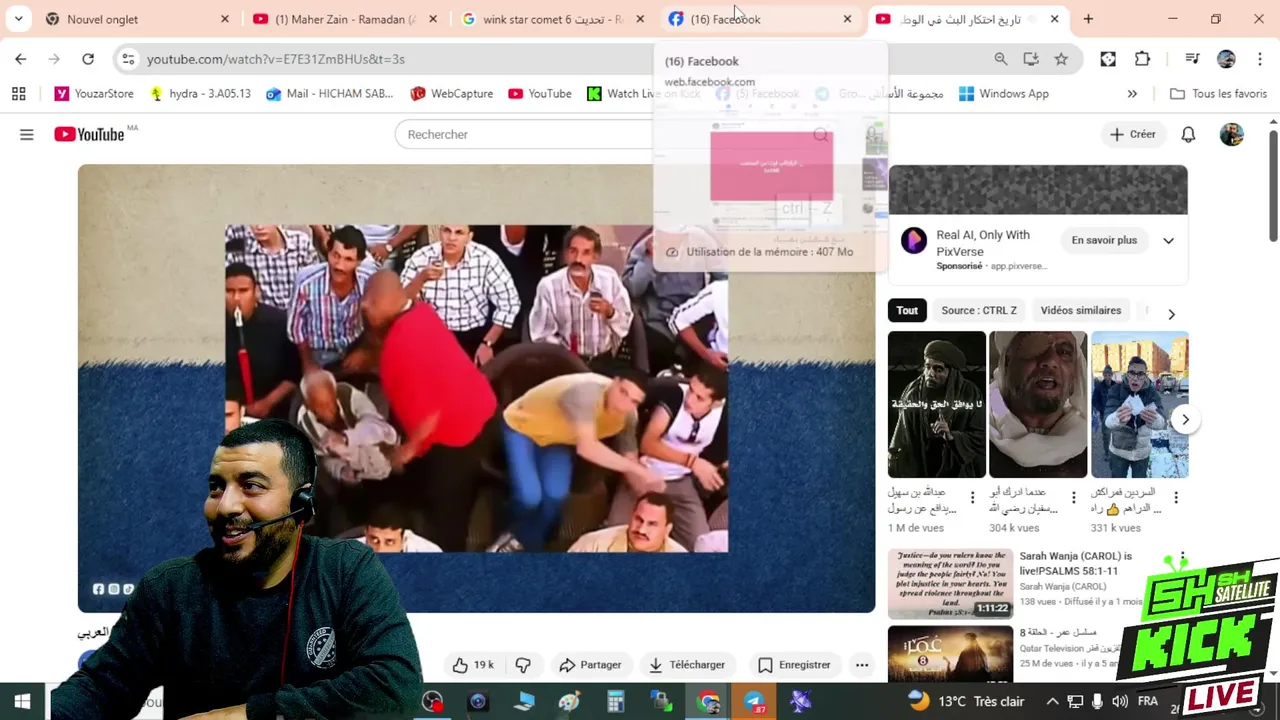Click the Enregistrer button
The image size is (1280, 720).
pyautogui.click(x=794, y=665)
